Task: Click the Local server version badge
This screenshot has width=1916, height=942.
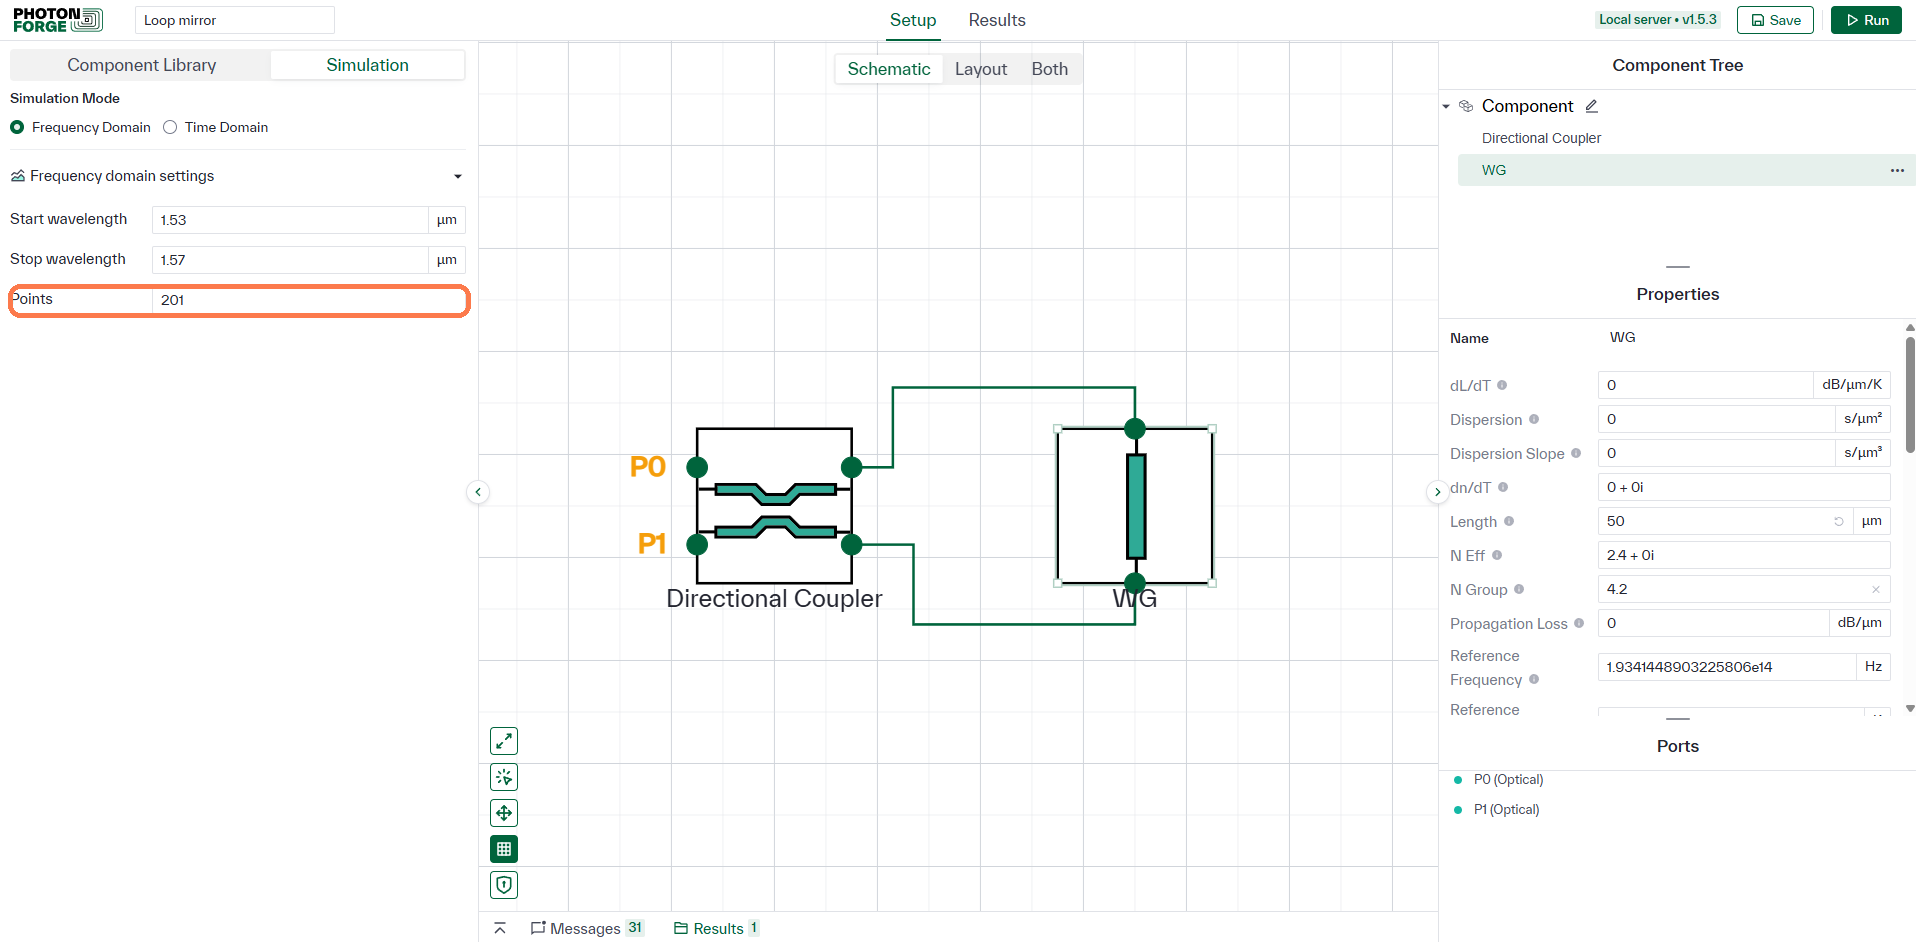Action: click(1657, 19)
